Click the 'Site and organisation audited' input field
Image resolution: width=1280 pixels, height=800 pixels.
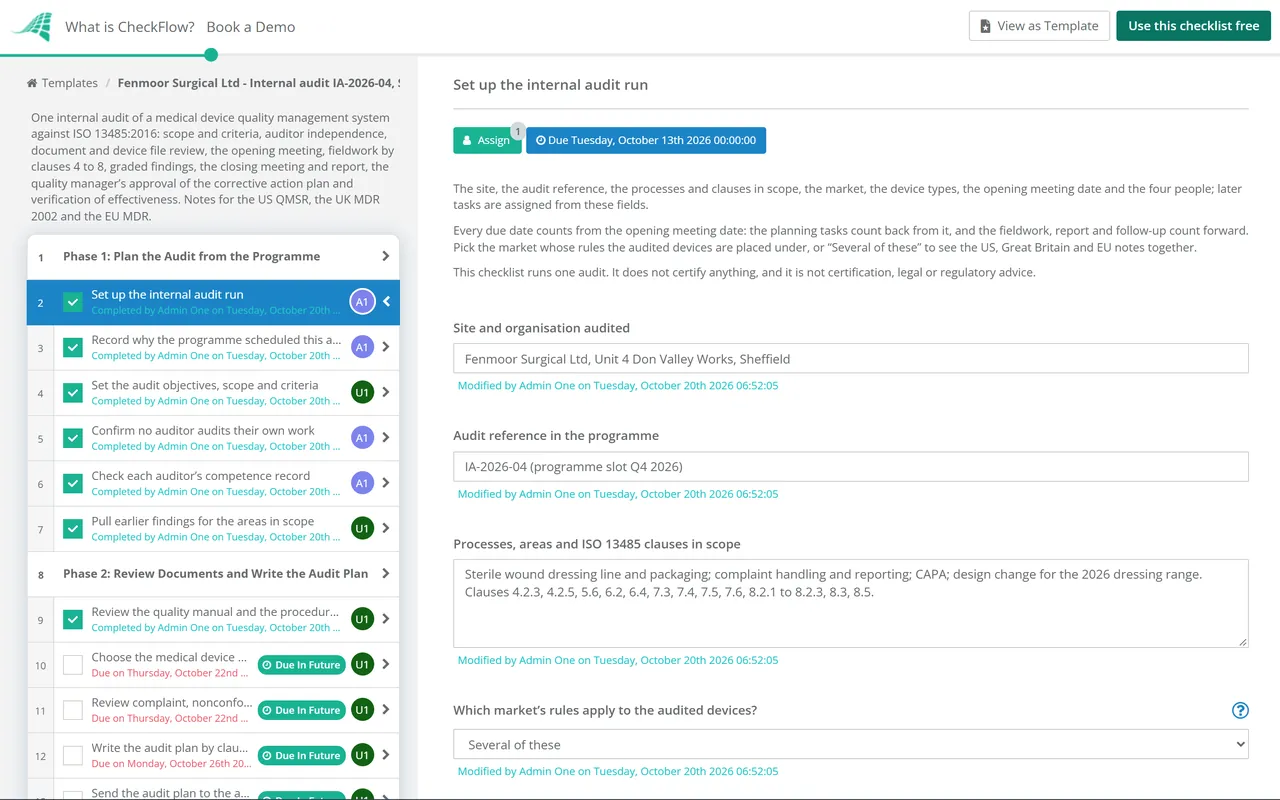[851, 359]
